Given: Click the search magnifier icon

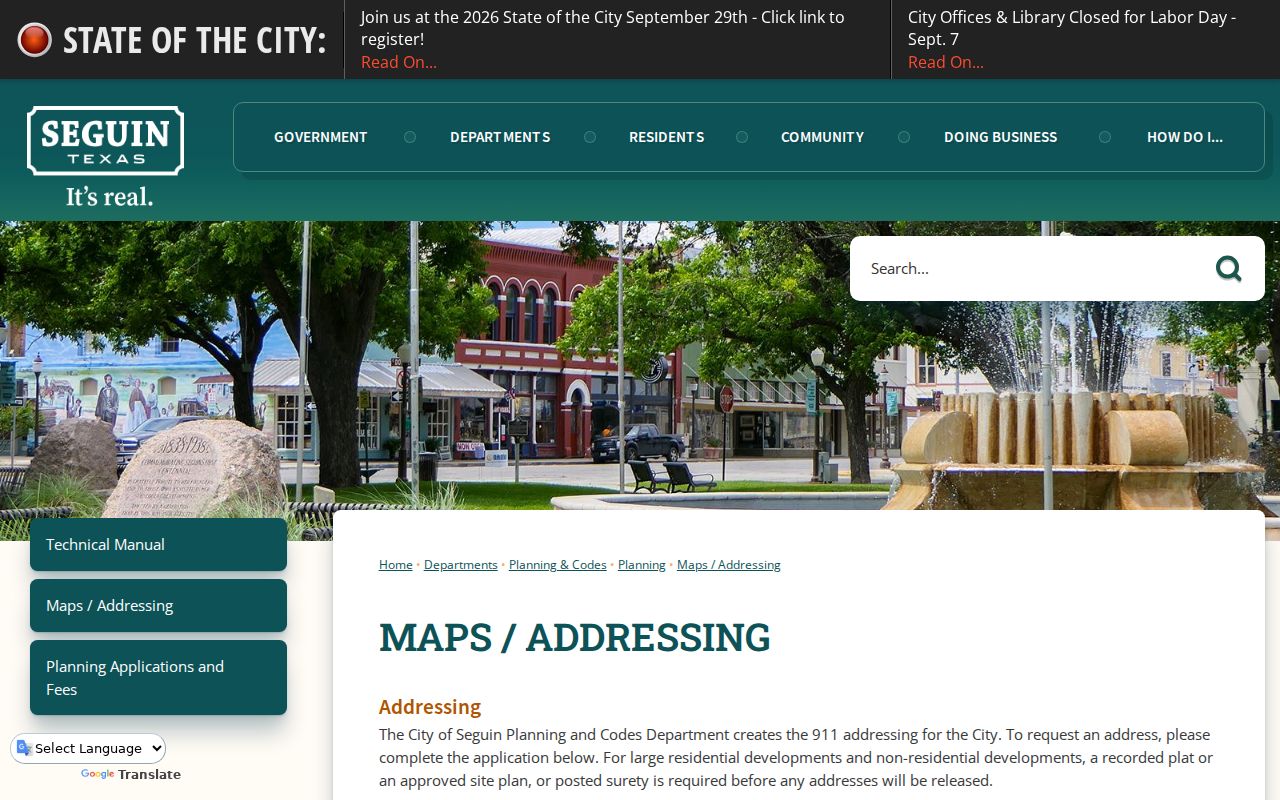Looking at the screenshot, I should coord(1228,268).
